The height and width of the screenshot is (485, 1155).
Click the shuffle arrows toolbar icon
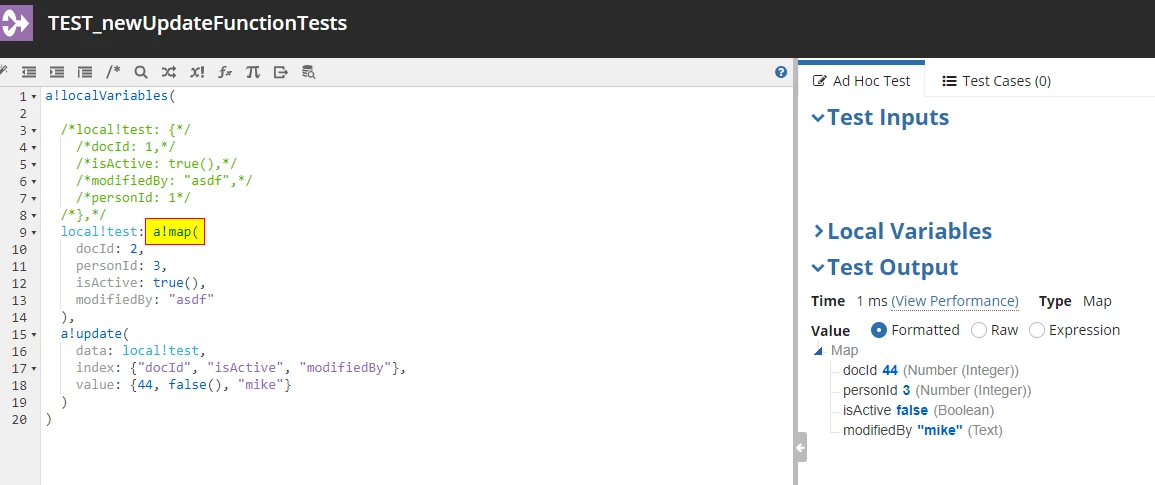[169, 72]
